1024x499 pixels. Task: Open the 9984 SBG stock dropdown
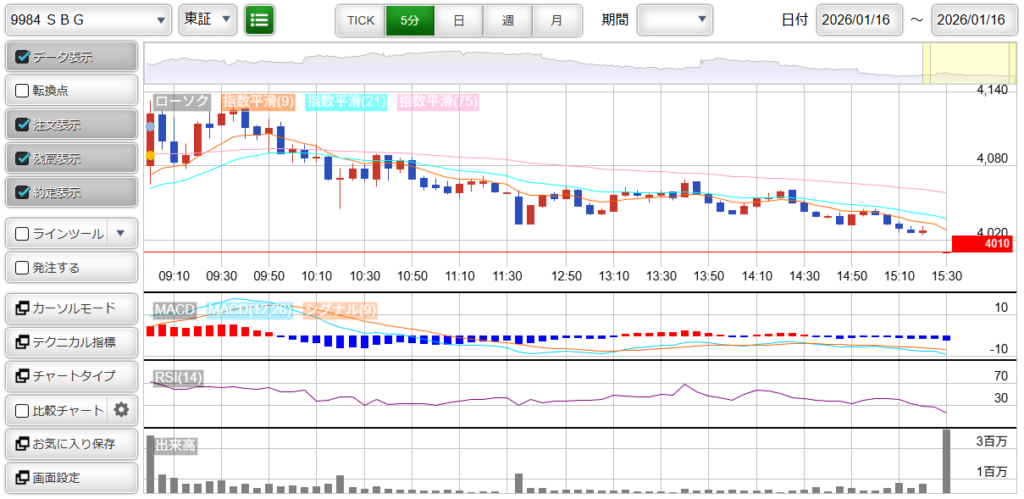pyautogui.click(x=88, y=19)
